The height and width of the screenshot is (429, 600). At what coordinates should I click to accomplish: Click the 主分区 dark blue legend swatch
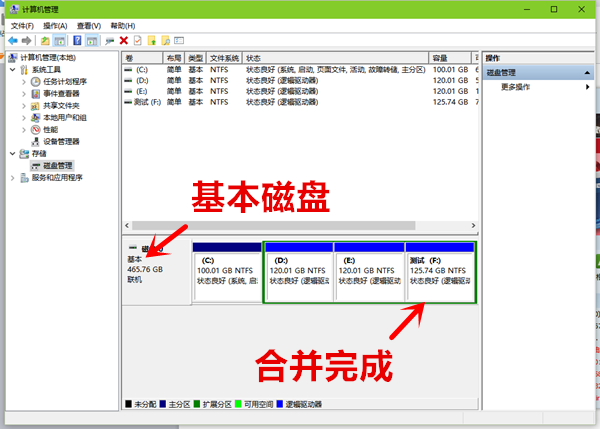point(163,404)
